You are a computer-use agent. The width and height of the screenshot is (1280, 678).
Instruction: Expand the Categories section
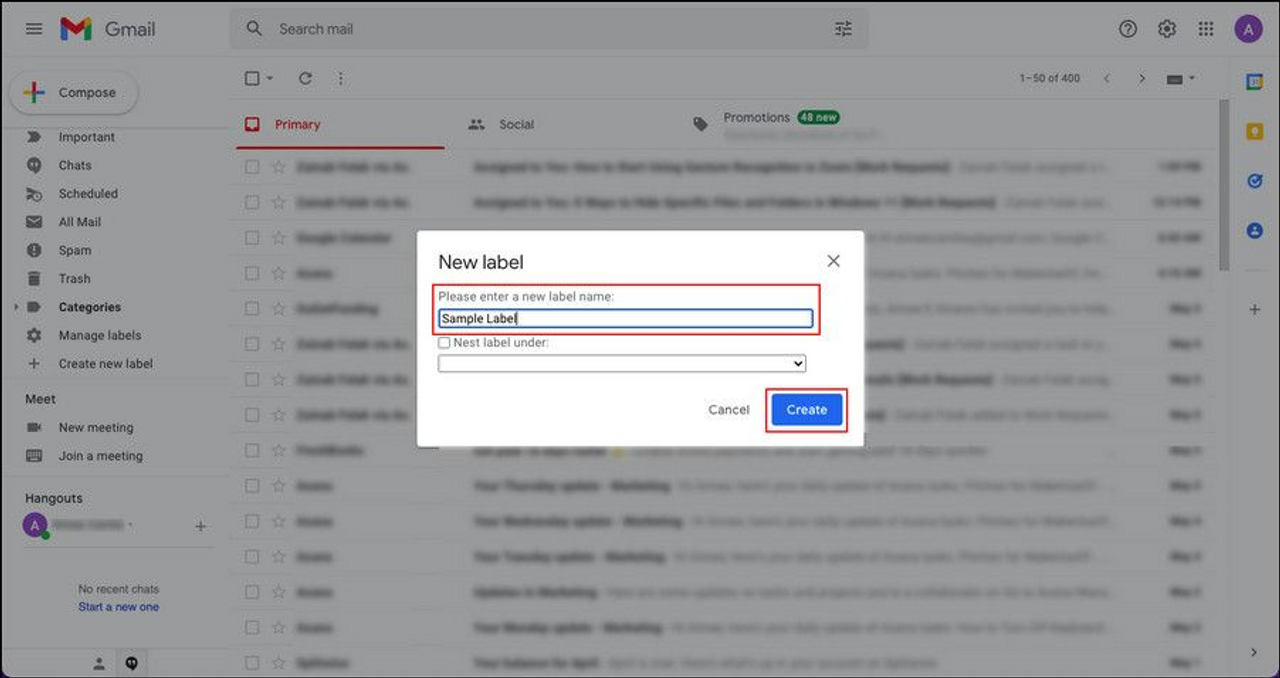[15, 307]
